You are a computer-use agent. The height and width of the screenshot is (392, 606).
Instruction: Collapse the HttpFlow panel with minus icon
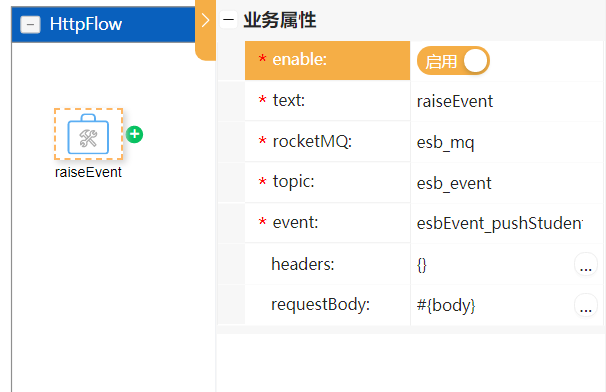pos(30,25)
